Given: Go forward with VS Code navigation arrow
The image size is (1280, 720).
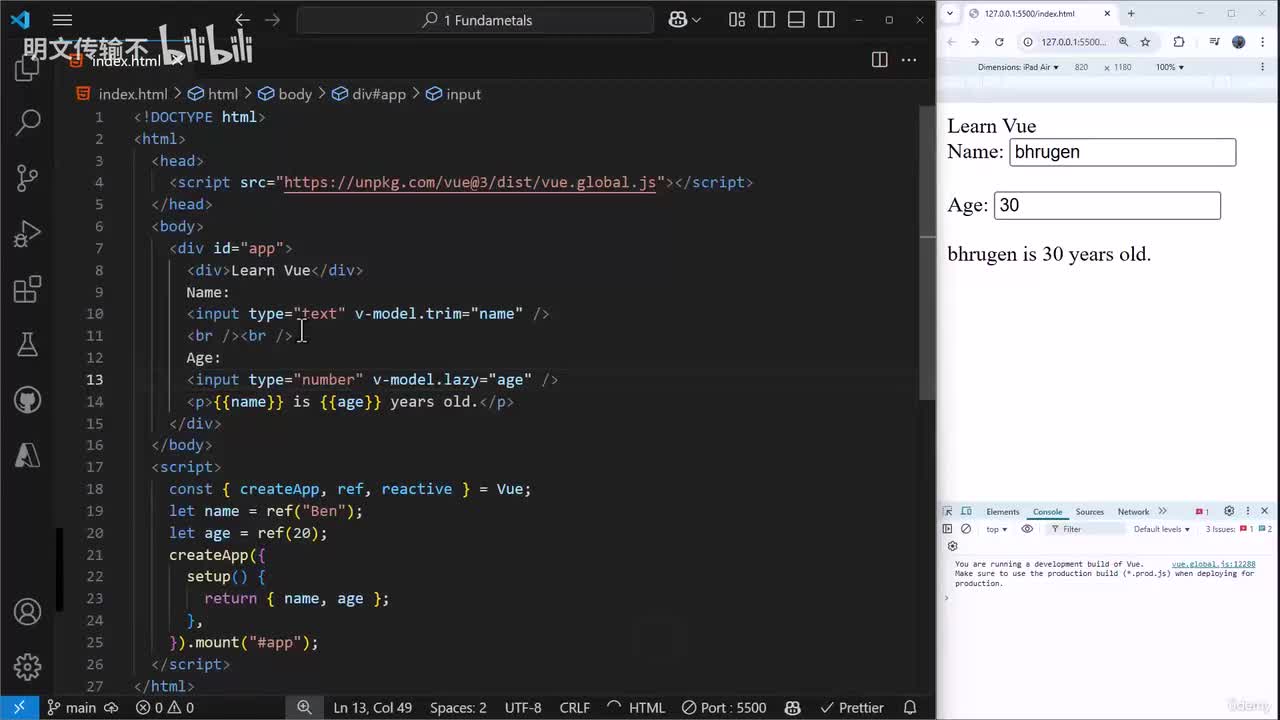Looking at the screenshot, I should point(272,20).
